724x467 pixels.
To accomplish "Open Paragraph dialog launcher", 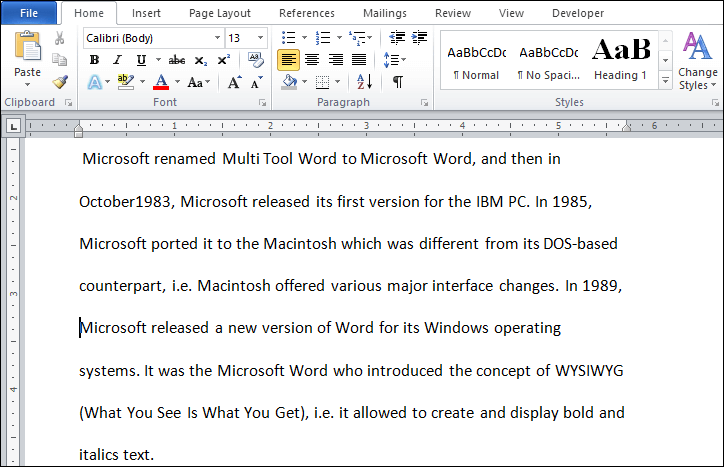I will coord(424,103).
